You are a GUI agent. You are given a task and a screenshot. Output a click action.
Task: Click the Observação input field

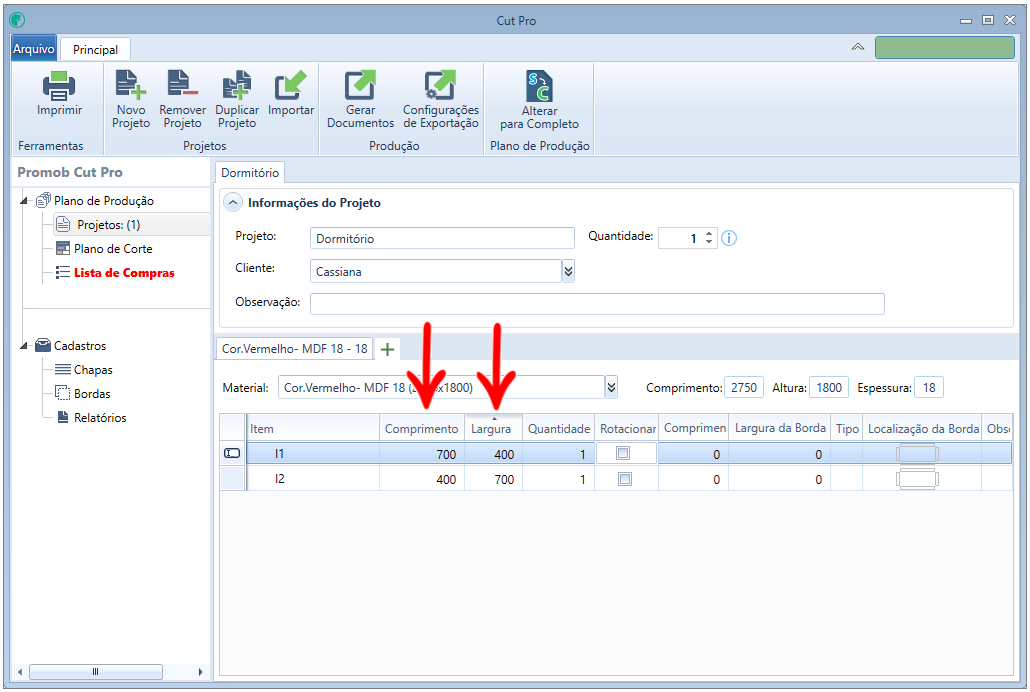click(597, 304)
